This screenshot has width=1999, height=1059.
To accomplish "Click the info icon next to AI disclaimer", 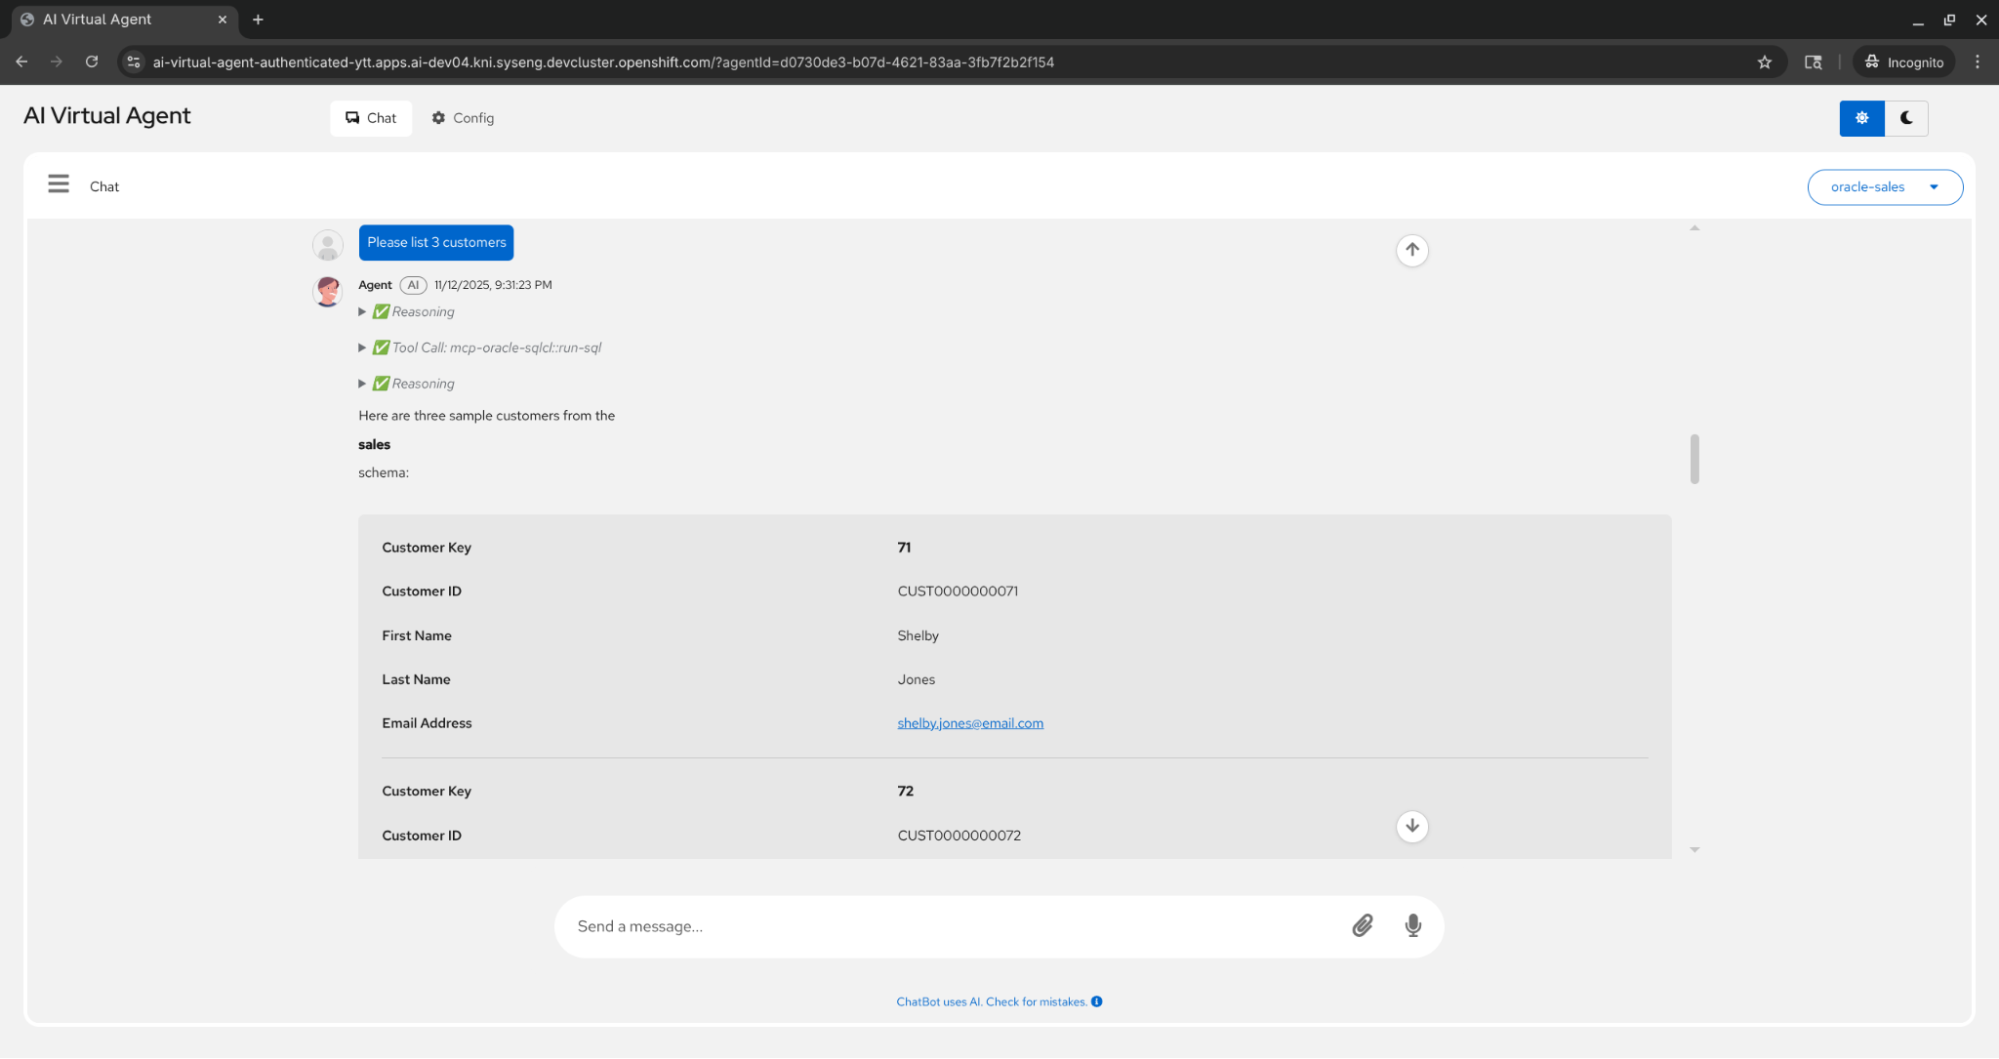I will [x=1097, y=1002].
